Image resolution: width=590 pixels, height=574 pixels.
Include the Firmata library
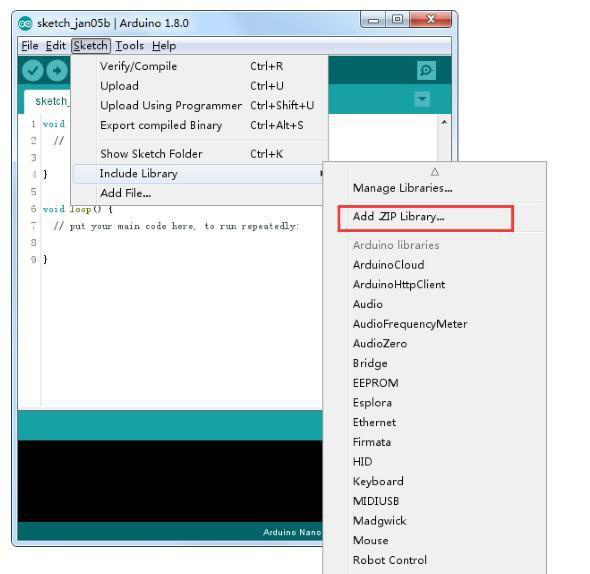[435, 442]
